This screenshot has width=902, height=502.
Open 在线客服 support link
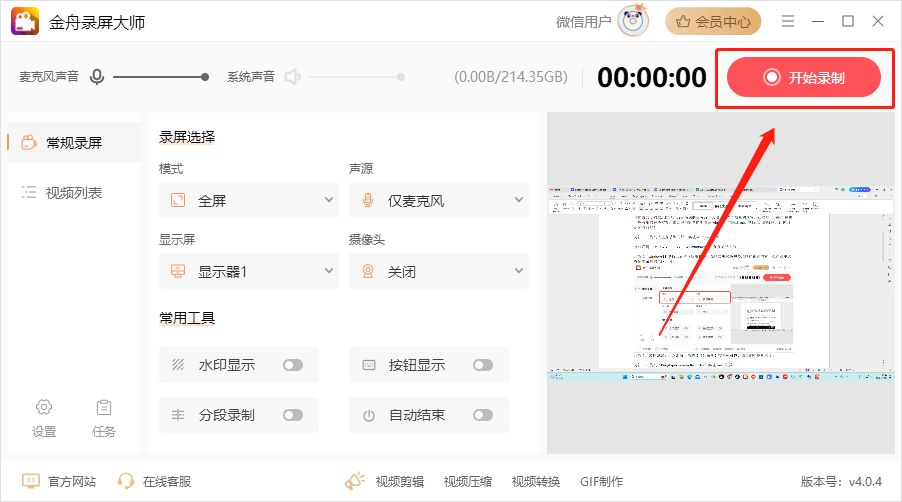coord(167,481)
